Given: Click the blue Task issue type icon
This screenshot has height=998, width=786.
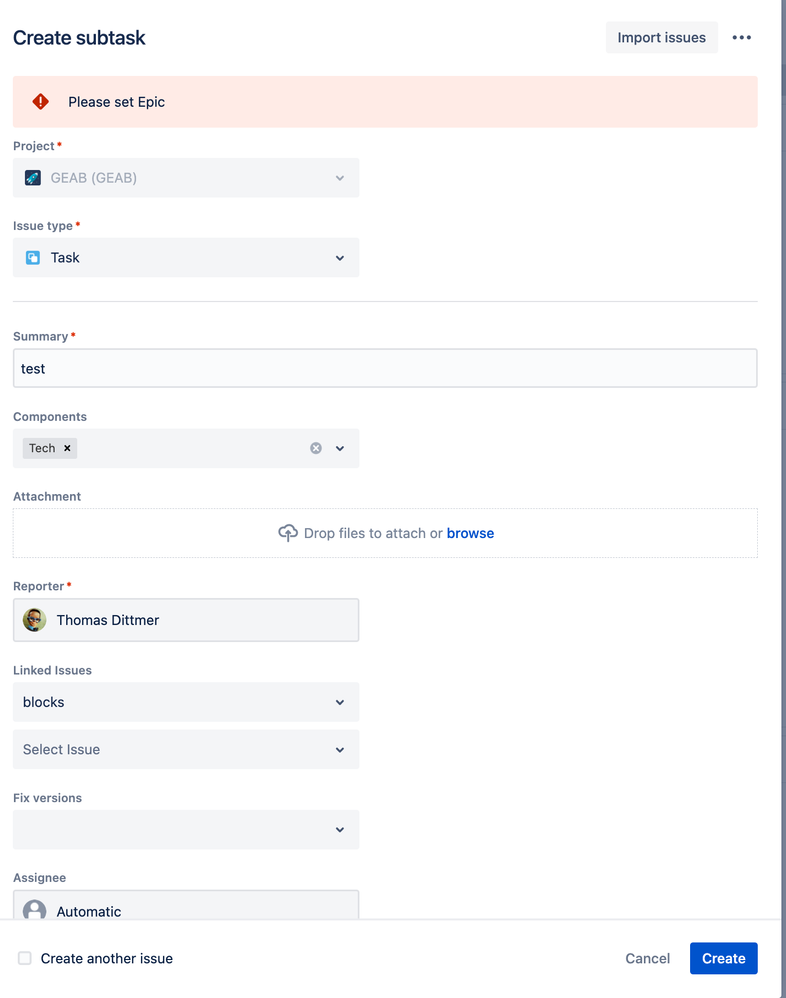Looking at the screenshot, I should (33, 257).
